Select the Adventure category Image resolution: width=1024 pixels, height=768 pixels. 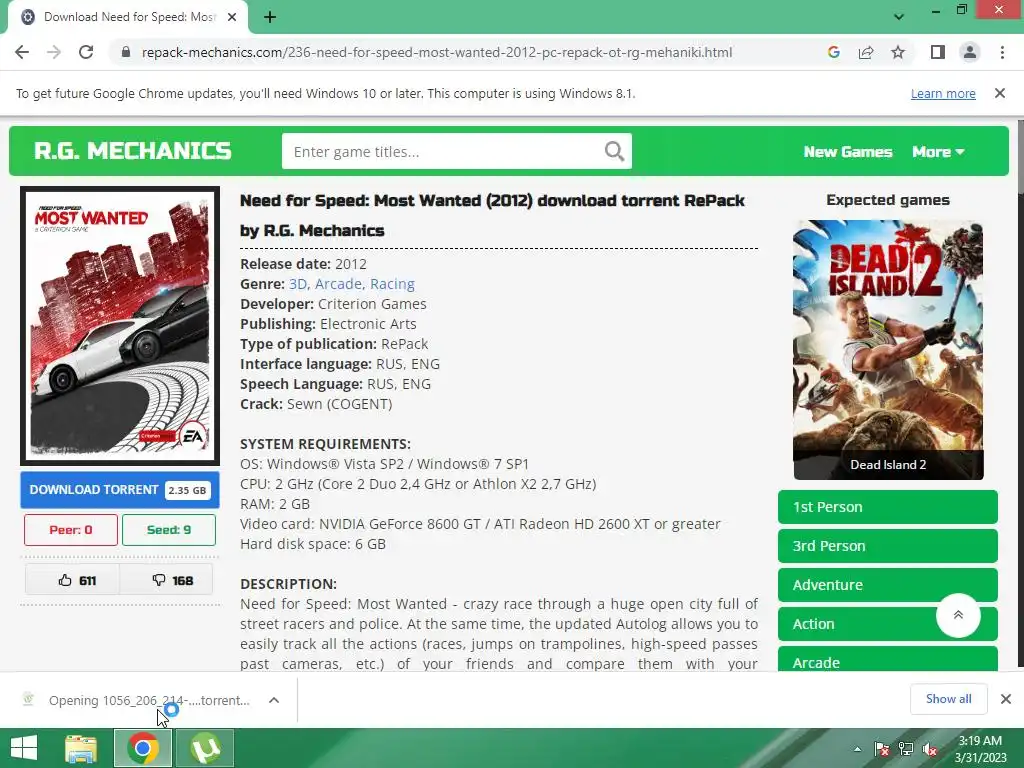point(888,585)
